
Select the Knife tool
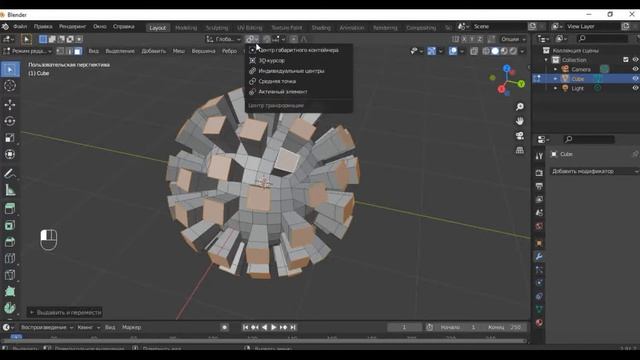(x=10, y=275)
